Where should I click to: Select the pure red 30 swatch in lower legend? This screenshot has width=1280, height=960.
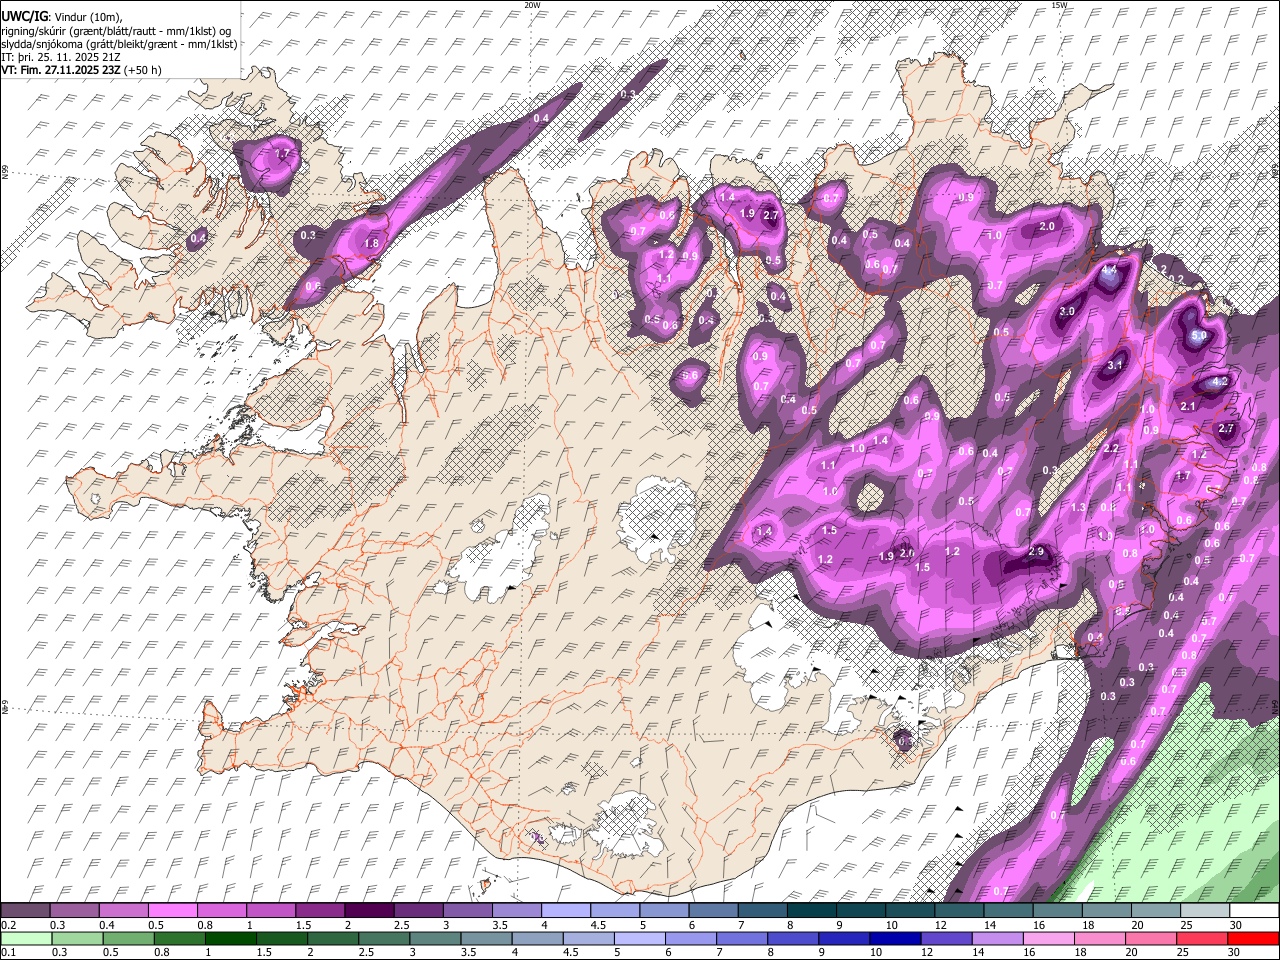click(x=1252, y=938)
